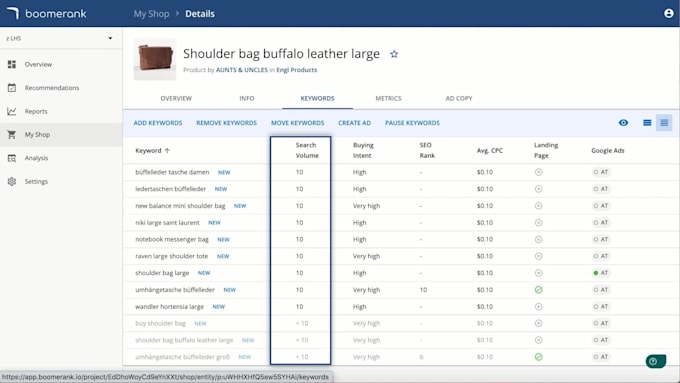This screenshot has width=680, height=383.
Task: Toggle Google Ads AT for notebook messenger bag
Action: pos(601,239)
